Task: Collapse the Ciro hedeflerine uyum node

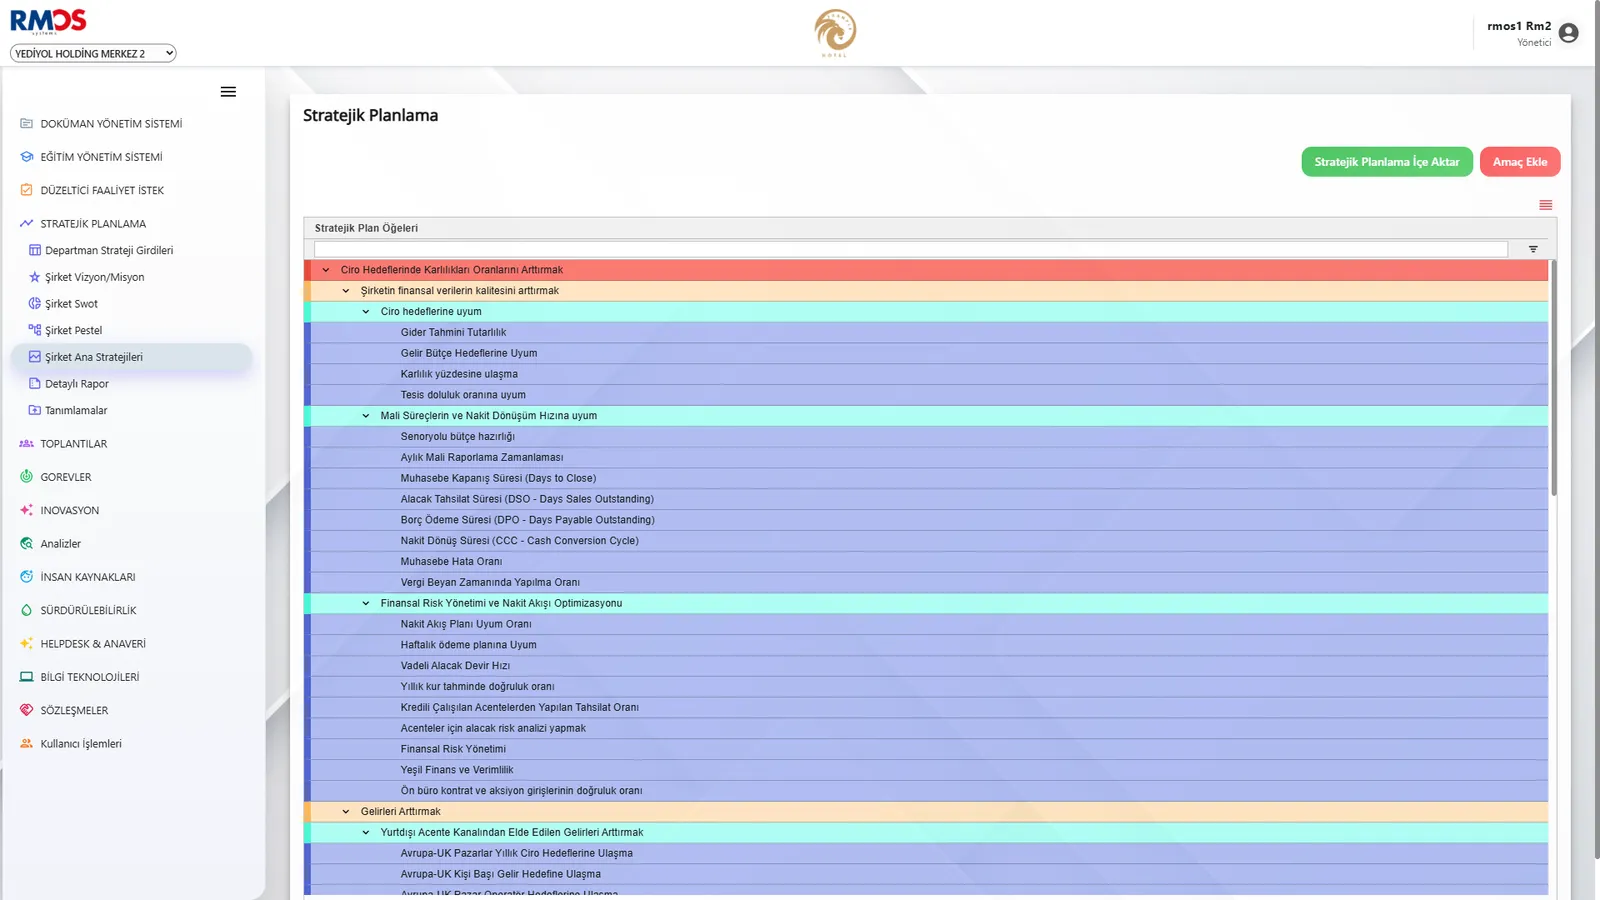Action: coord(366,312)
